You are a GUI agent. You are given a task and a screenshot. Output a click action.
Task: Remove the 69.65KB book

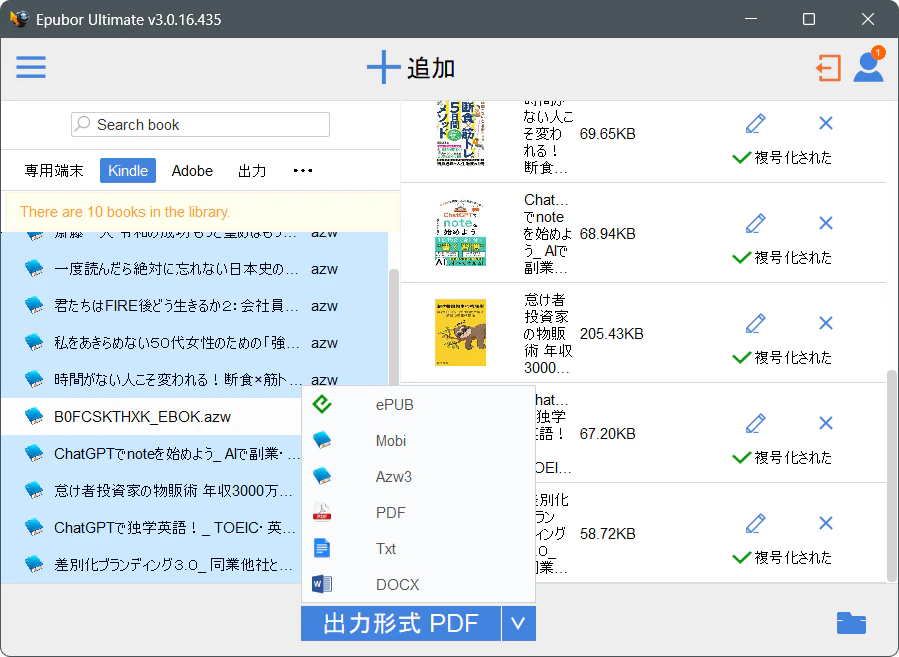pos(826,123)
